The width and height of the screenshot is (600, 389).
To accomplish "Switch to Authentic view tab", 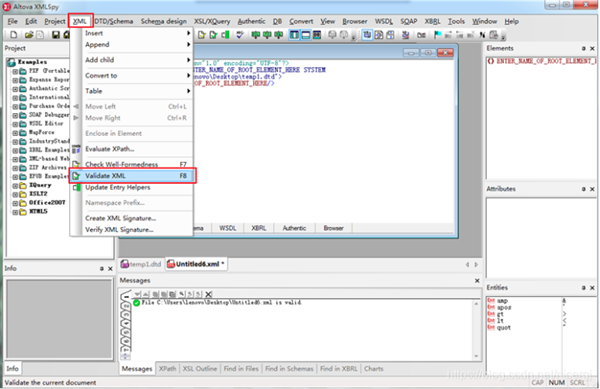I will tap(294, 228).
